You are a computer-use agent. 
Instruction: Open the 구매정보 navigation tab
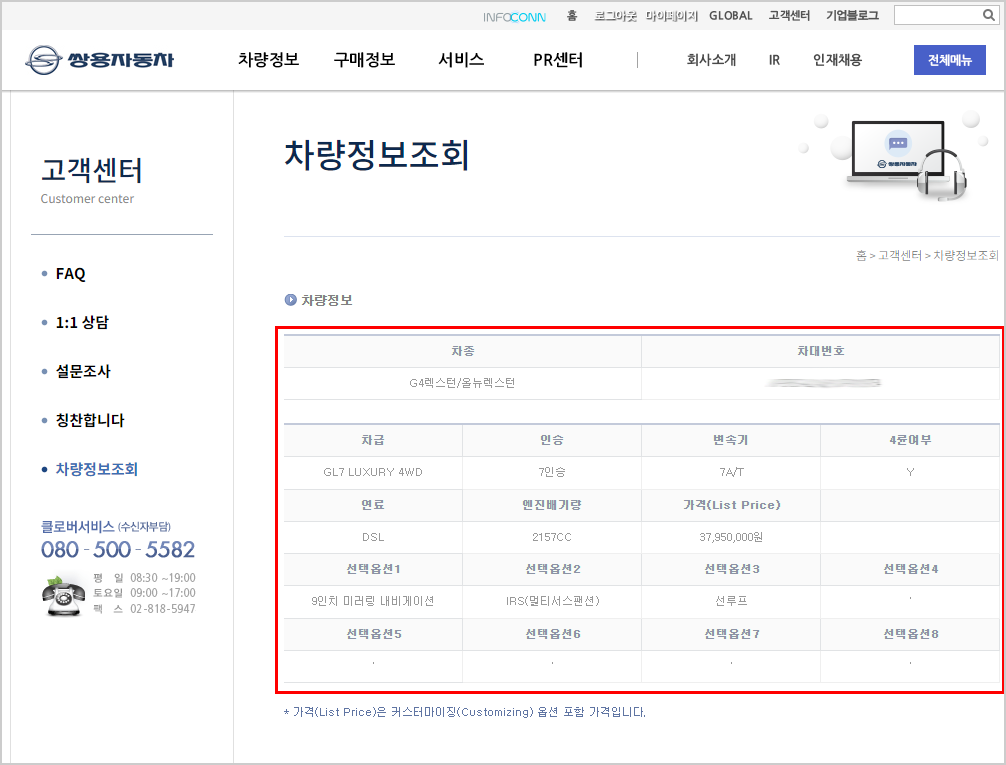[x=364, y=60]
